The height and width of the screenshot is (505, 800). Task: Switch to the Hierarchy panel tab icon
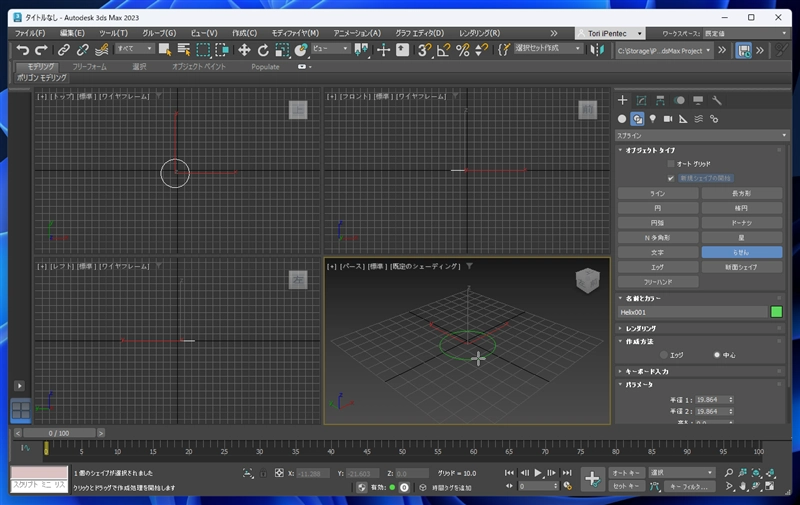(x=660, y=100)
